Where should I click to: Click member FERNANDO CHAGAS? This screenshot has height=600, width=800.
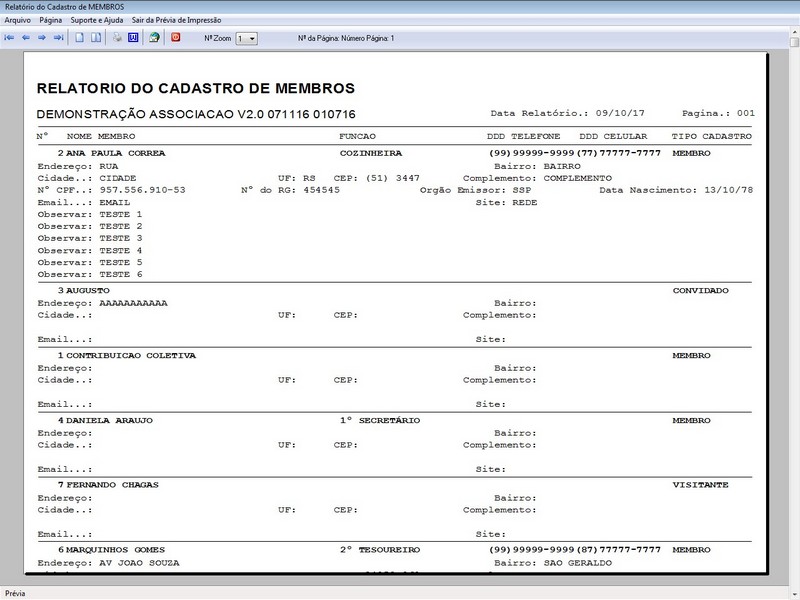[112, 485]
